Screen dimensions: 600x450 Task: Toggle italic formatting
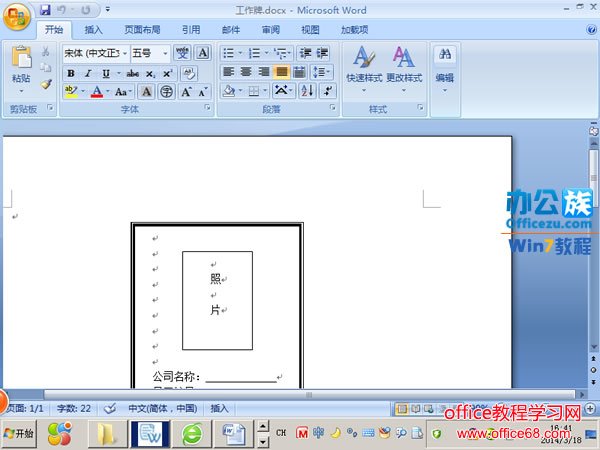[x=88, y=73]
